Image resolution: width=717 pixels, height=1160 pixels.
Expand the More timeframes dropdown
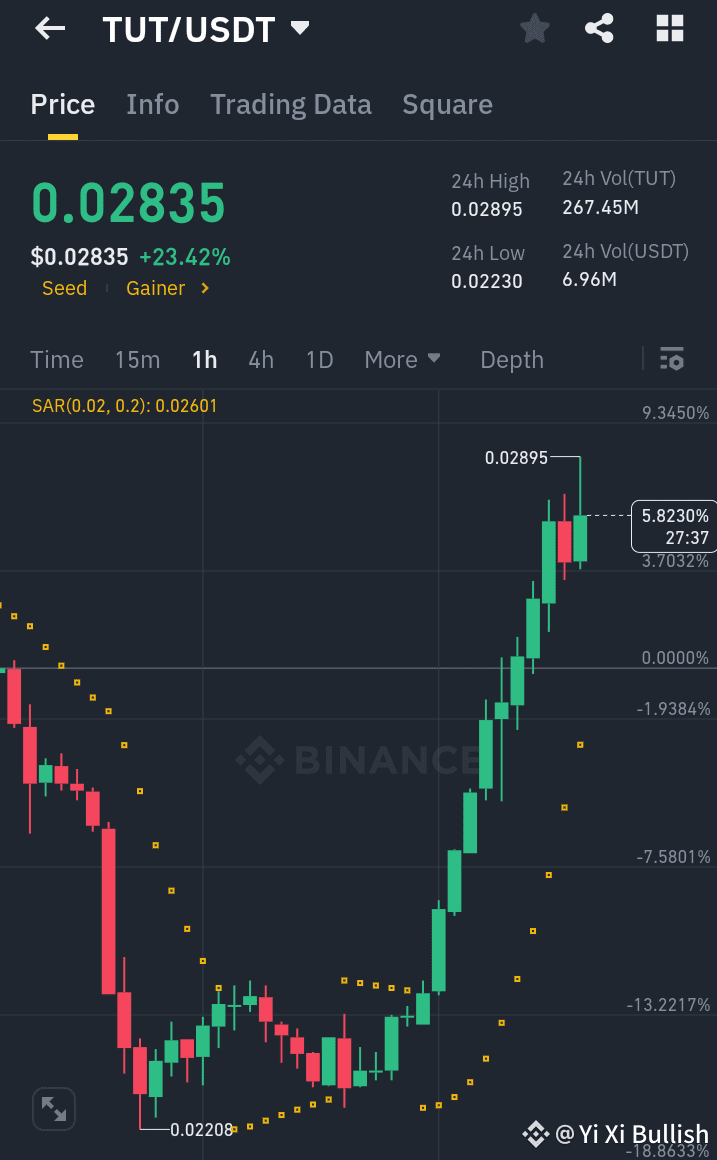click(403, 359)
